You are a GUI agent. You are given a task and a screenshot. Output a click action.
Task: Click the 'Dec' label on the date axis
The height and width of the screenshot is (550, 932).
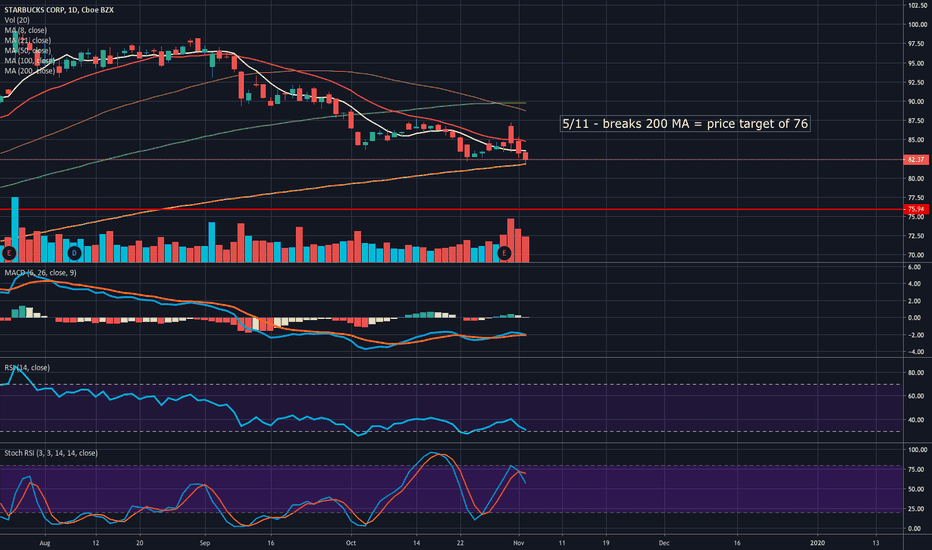pos(664,543)
